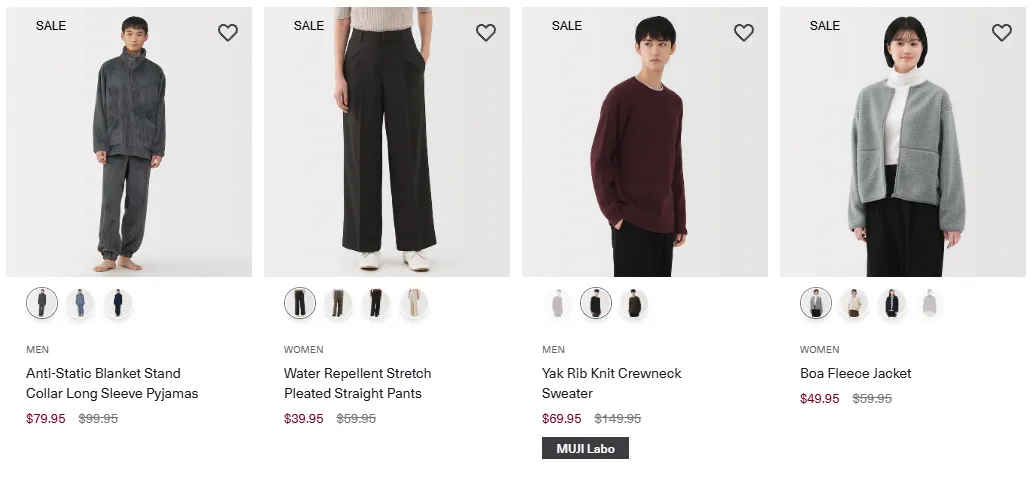Screen dimensions: 1034x498
Task: Click heart icon on Pleated Straight Pants
Action: tap(486, 32)
